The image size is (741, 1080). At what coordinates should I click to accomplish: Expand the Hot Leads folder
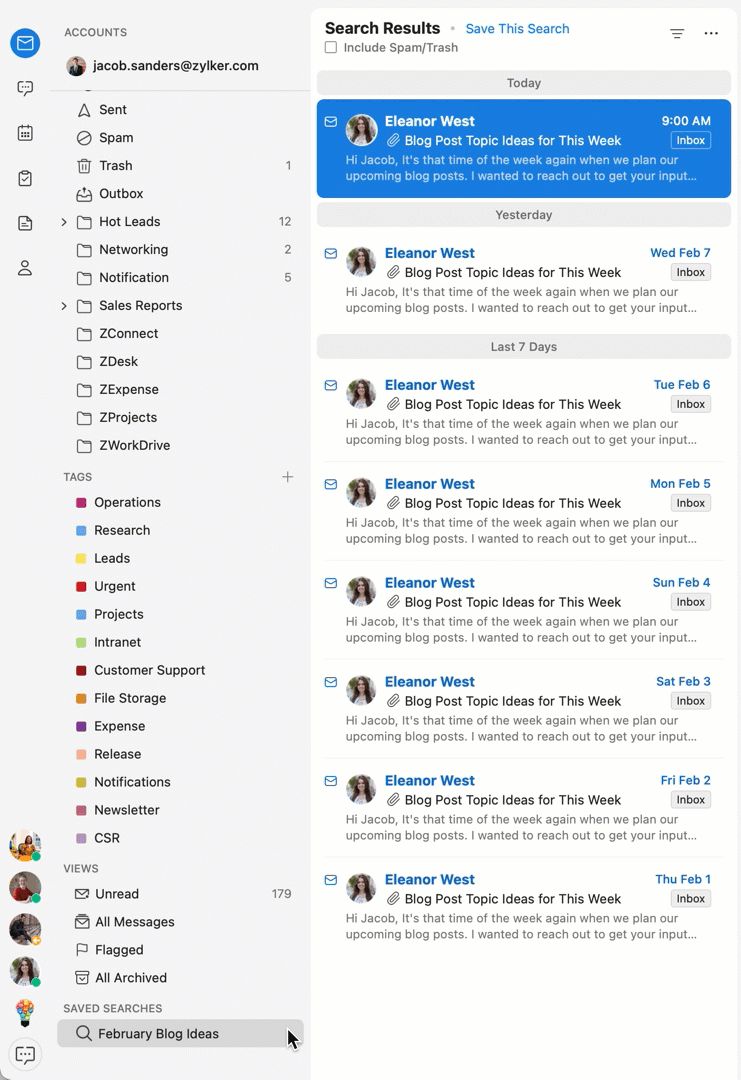64,222
